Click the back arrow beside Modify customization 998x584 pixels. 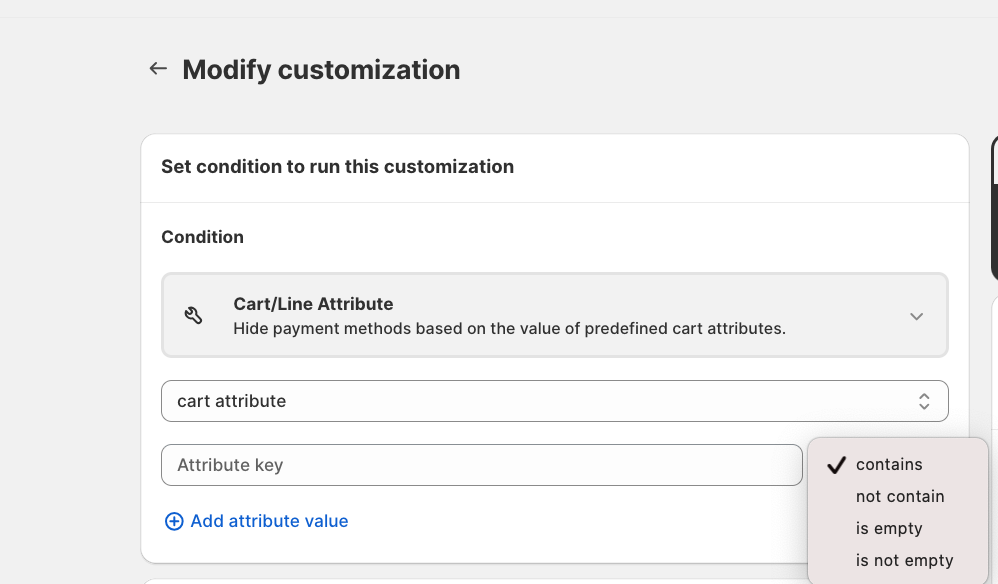pos(157,69)
